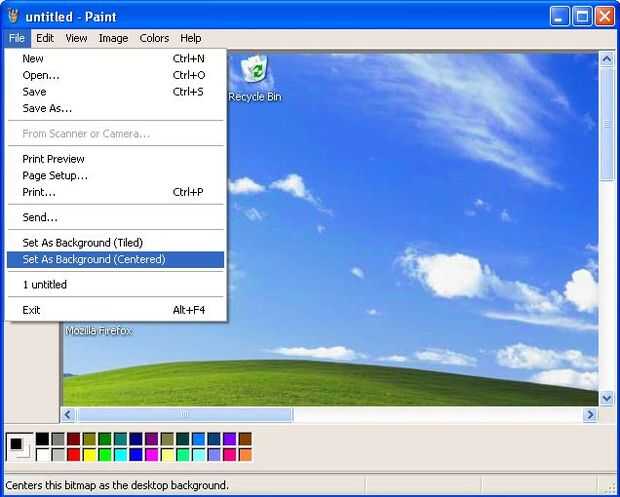620x497 pixels.
Task: Choose Exit from the File menu
Action: click(115, 310)
